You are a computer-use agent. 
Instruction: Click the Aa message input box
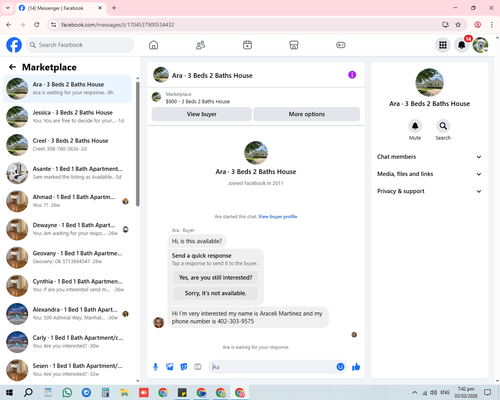pyautogui.click(x=273, y=367)
